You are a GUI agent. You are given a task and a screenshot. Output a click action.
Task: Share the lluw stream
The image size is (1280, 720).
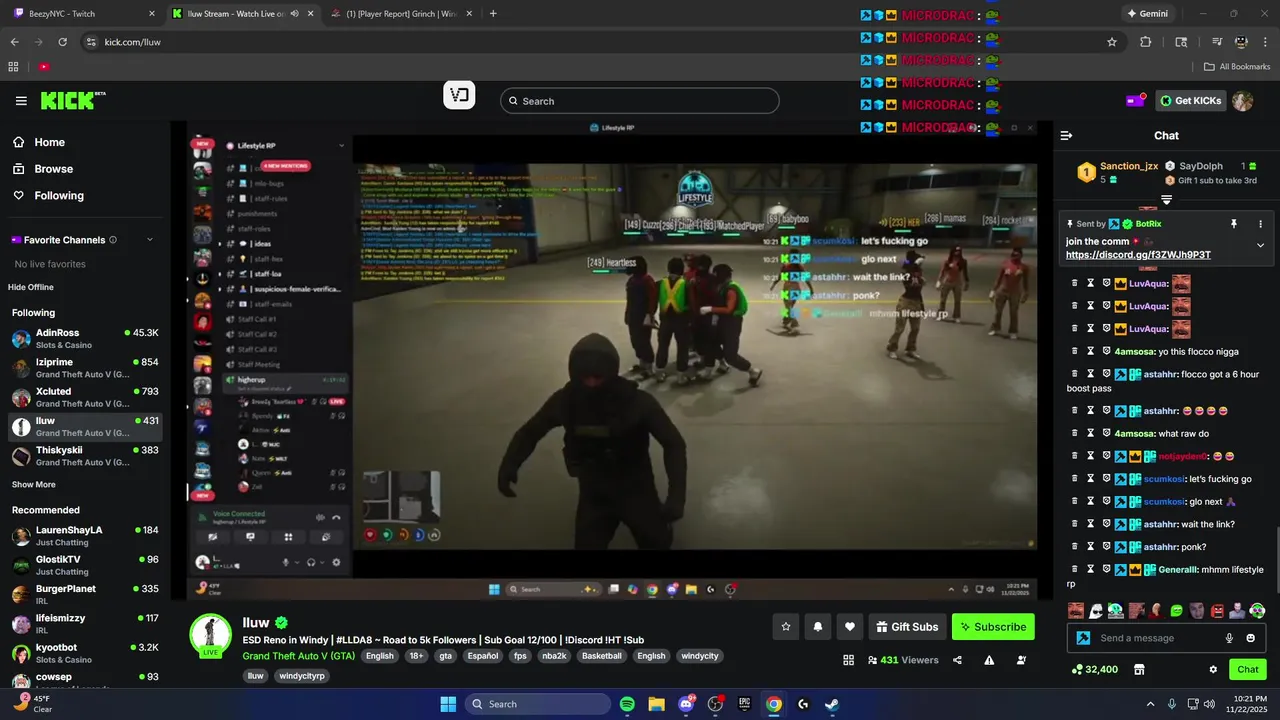tap(957, 660)
